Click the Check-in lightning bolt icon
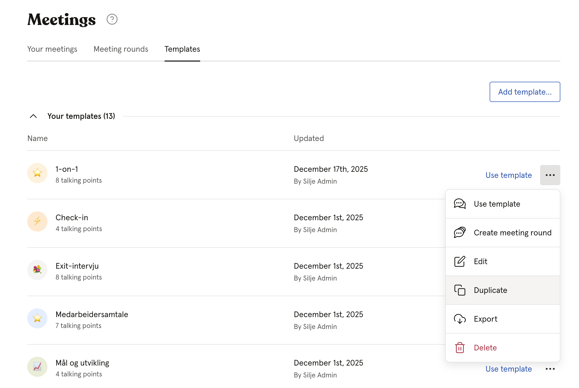This screenshot has height=388, width=579. pos(37,222)
